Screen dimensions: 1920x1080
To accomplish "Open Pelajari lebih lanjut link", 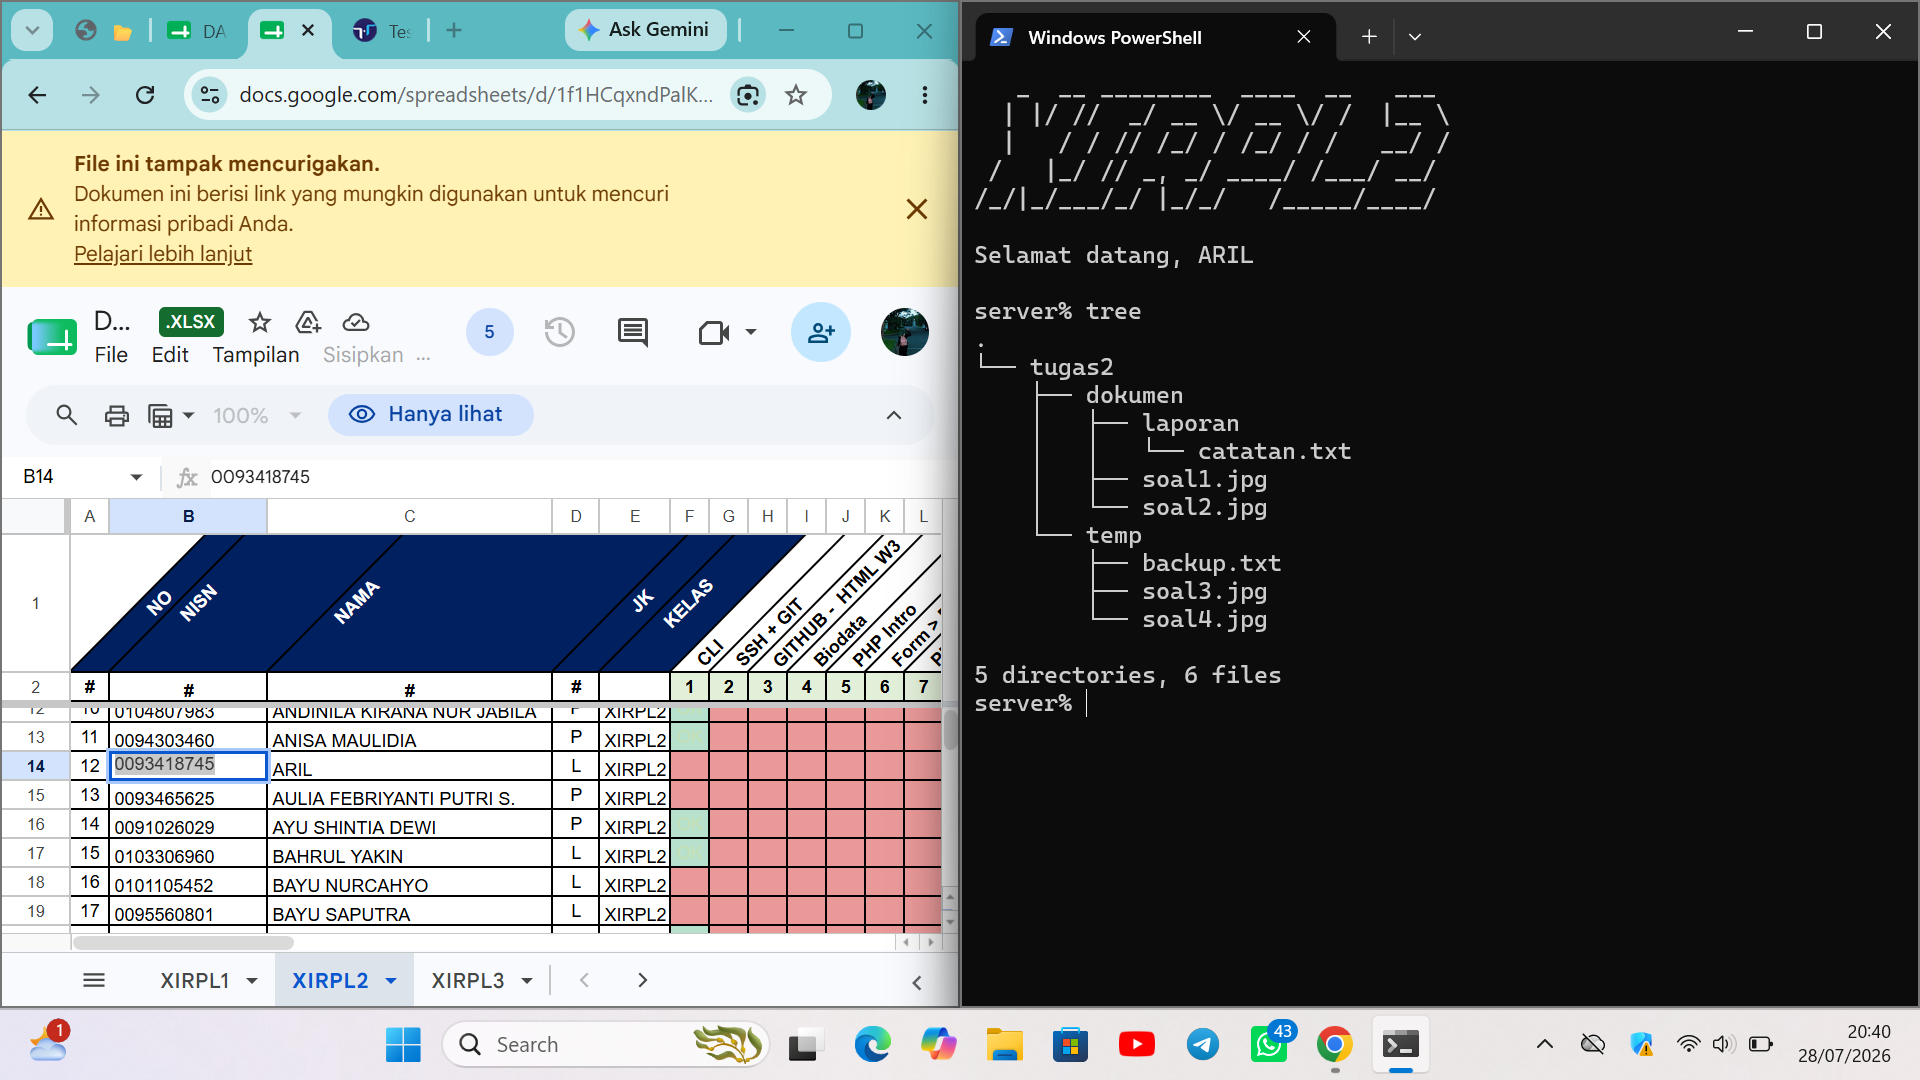I will [163, 254].
